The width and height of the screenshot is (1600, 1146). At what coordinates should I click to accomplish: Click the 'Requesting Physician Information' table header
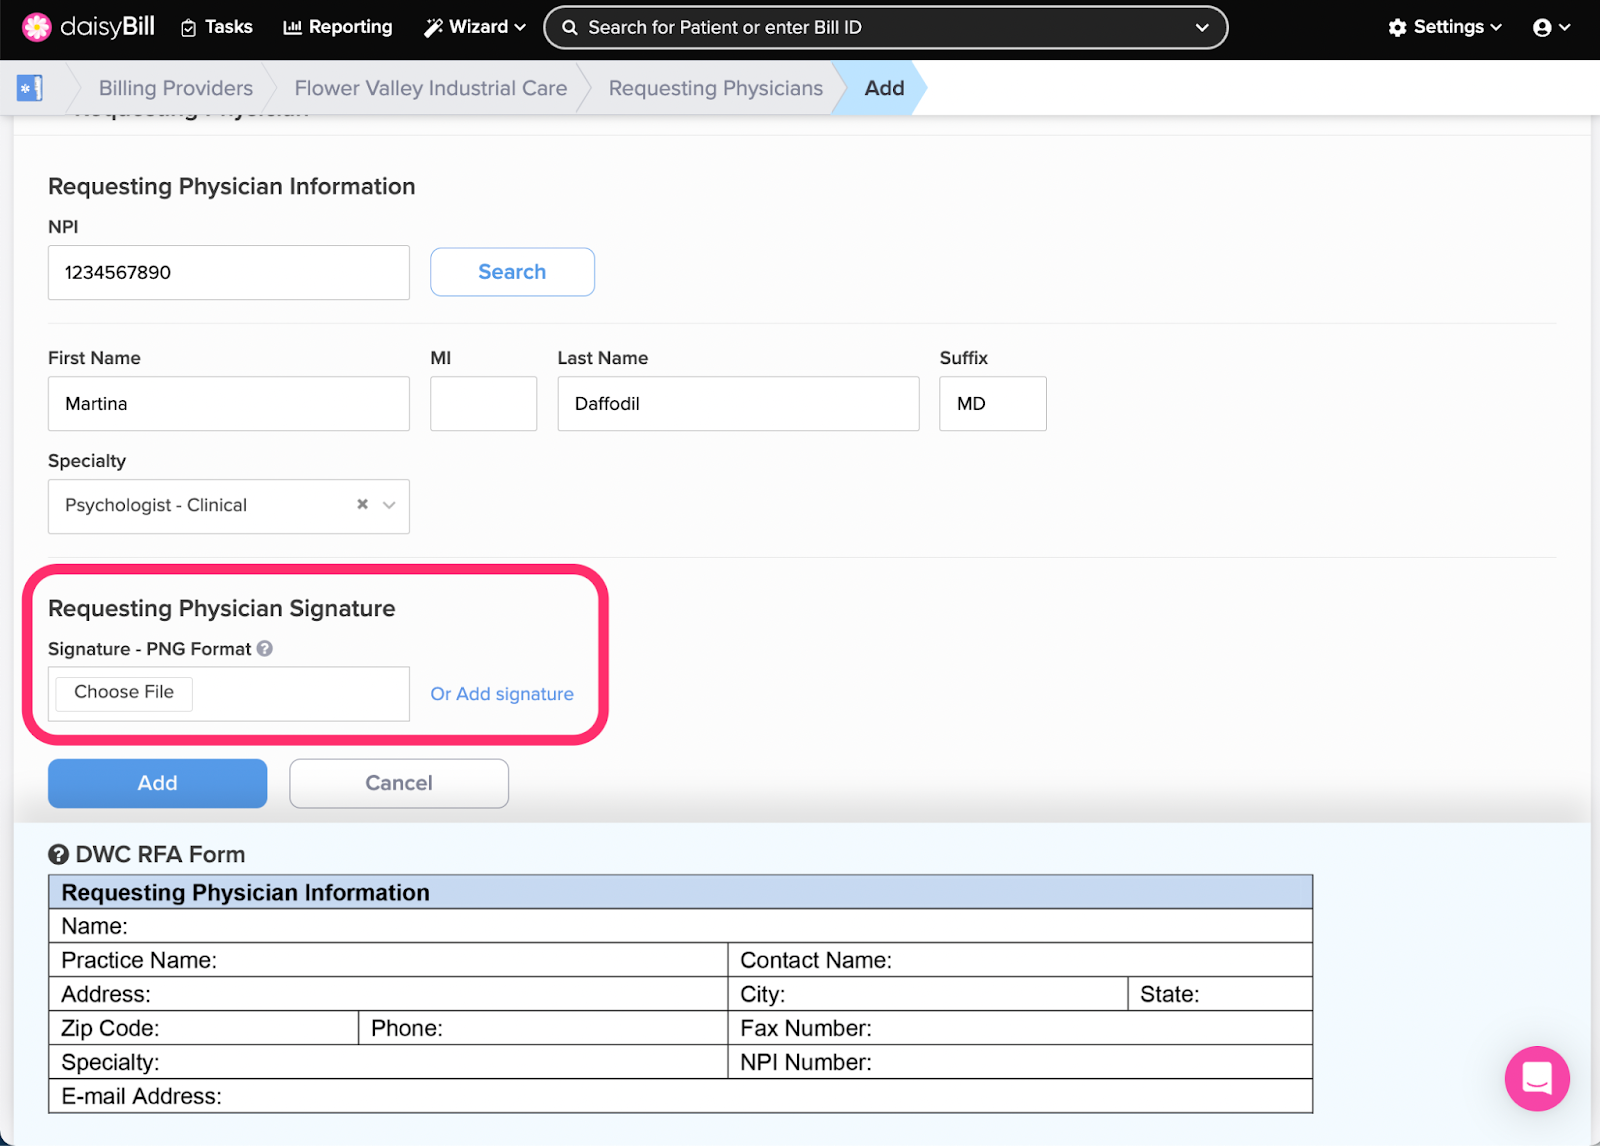click(x=680, y=892)
